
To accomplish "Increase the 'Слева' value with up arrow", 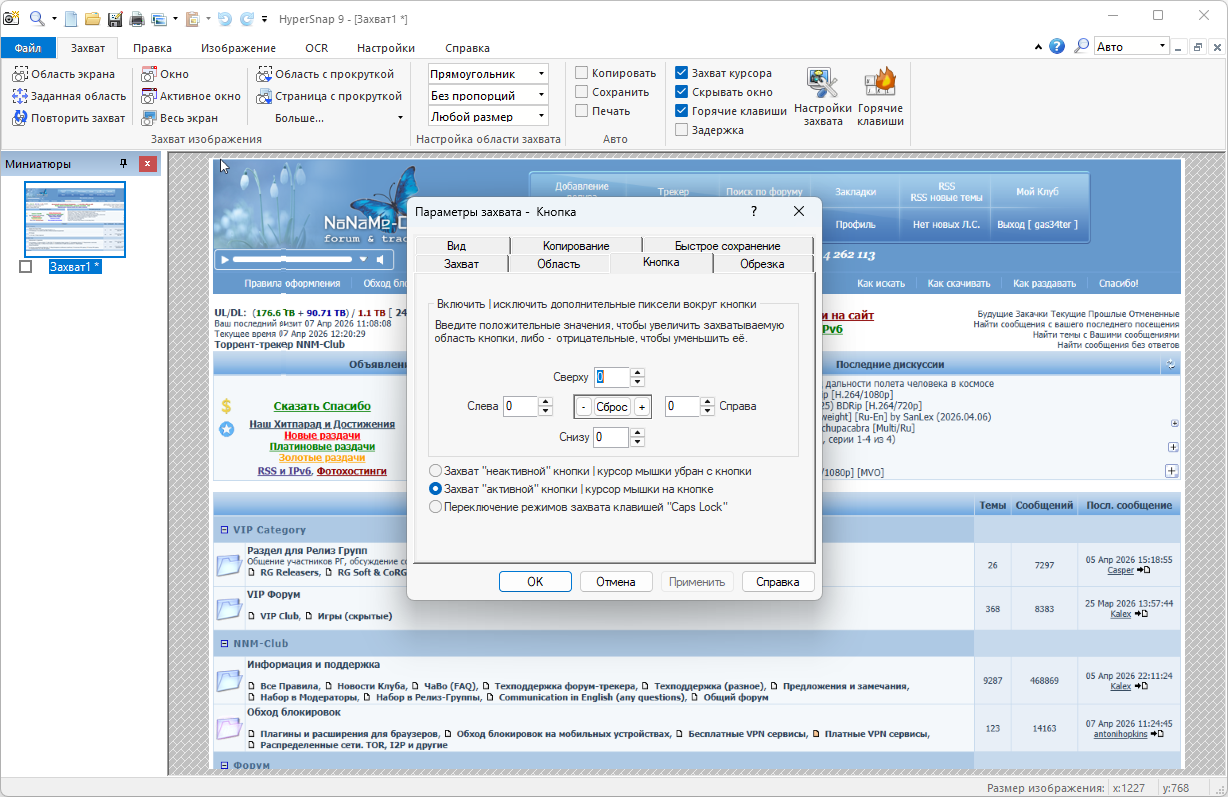I will coord(545,402).
